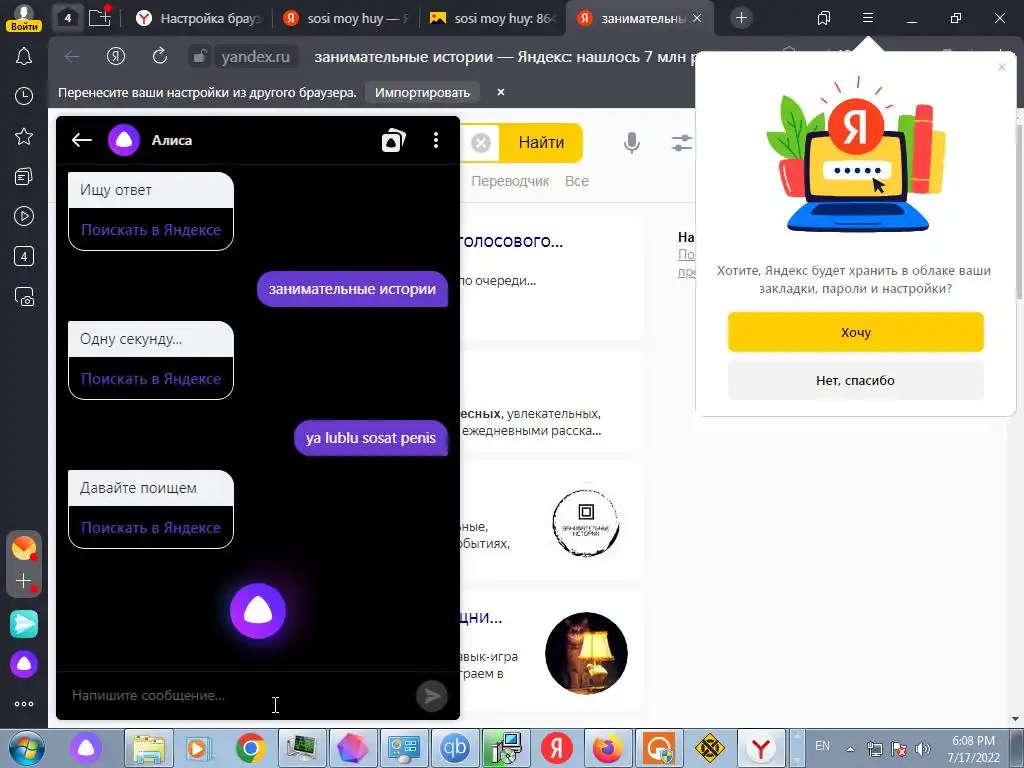1024x768 pixels.
Task: Open Все search categories
Action: click(x=577, y=181)
